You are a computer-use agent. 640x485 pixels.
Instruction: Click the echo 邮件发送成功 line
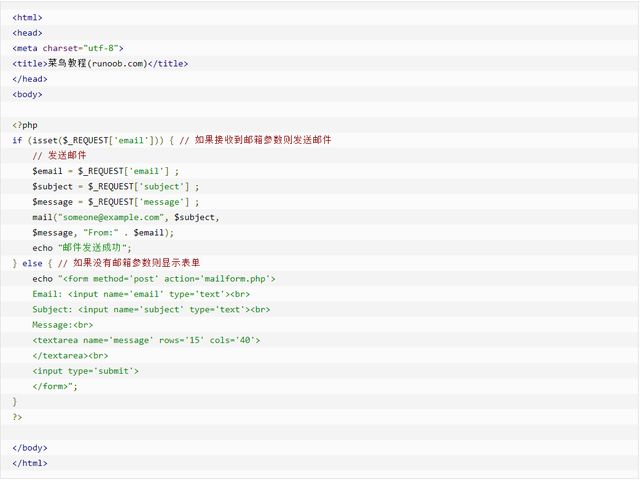(x=82, y=248)
